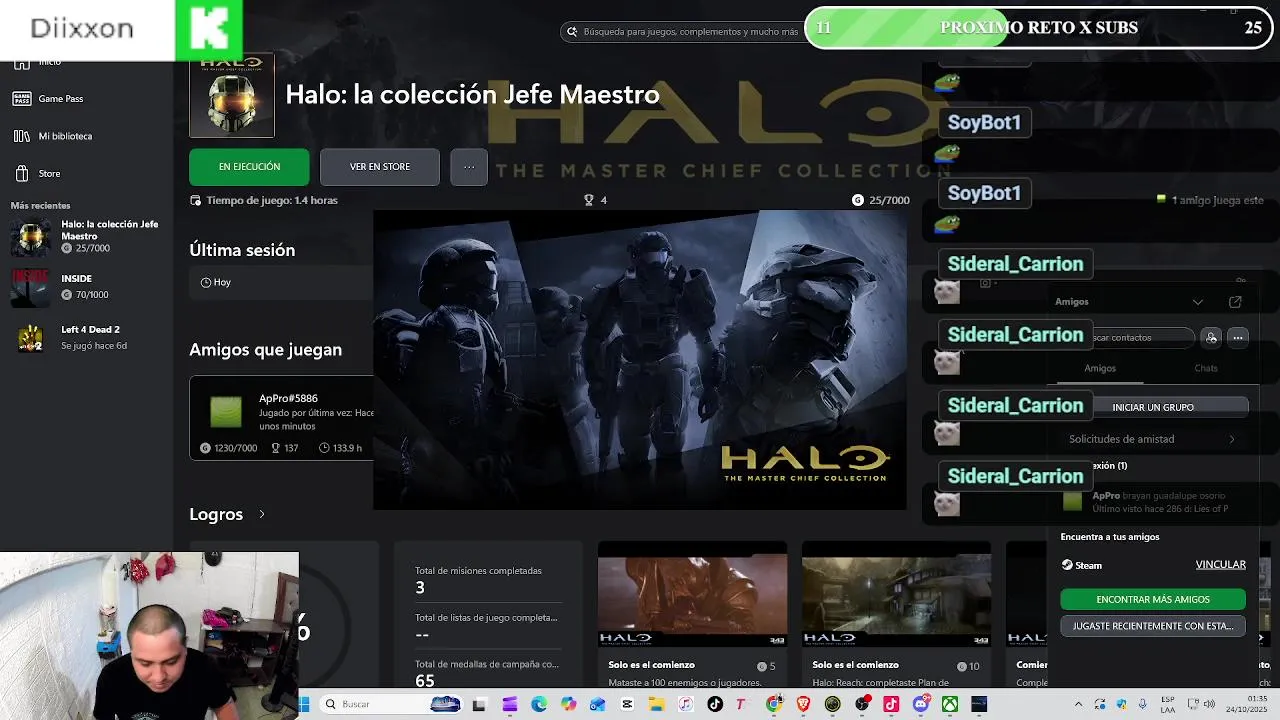Switch to the Amigos tab
The width and height of the screenshot is (1280, 720).
point(1100,369)
